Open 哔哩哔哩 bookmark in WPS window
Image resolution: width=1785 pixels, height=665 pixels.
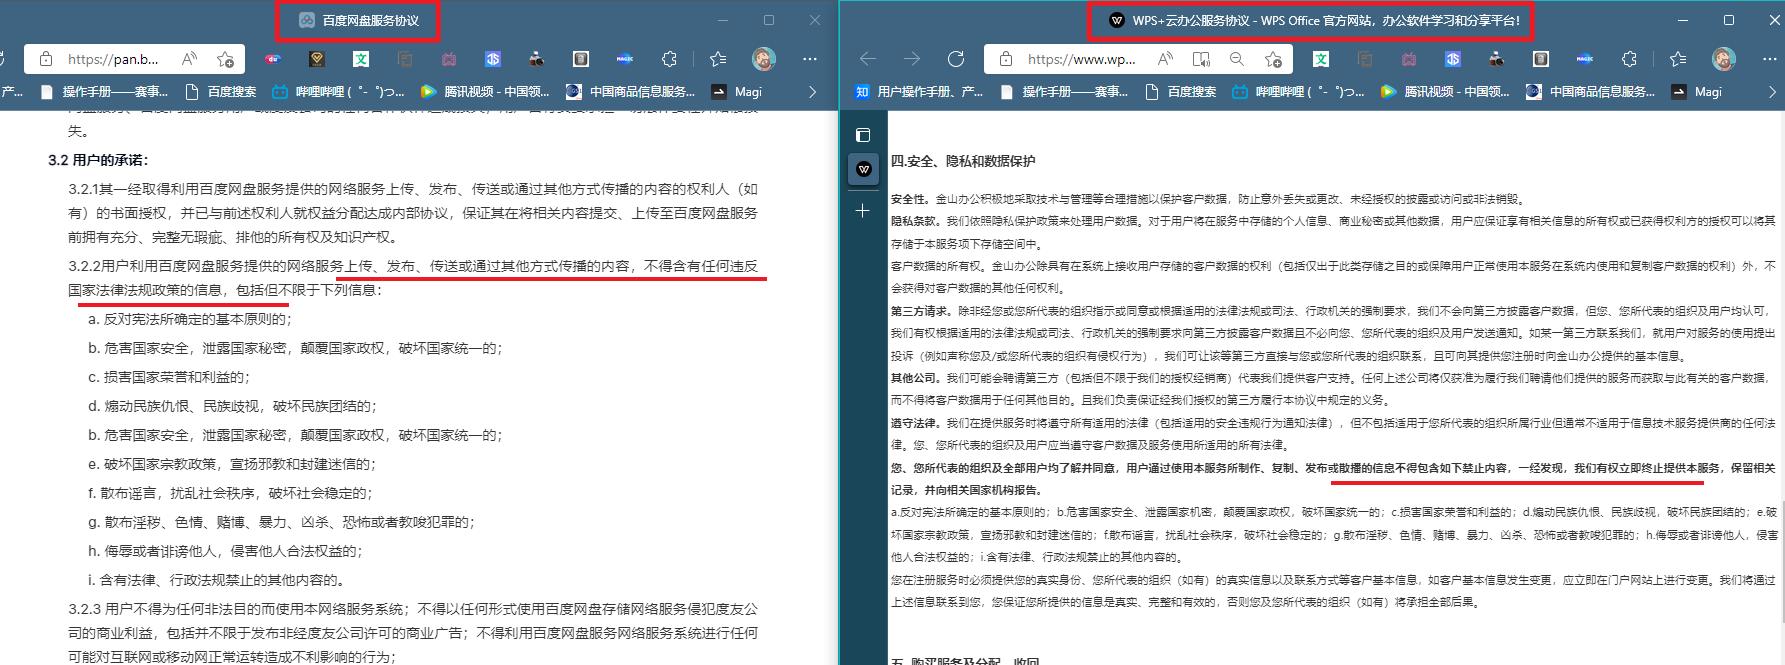point(1298,91)
